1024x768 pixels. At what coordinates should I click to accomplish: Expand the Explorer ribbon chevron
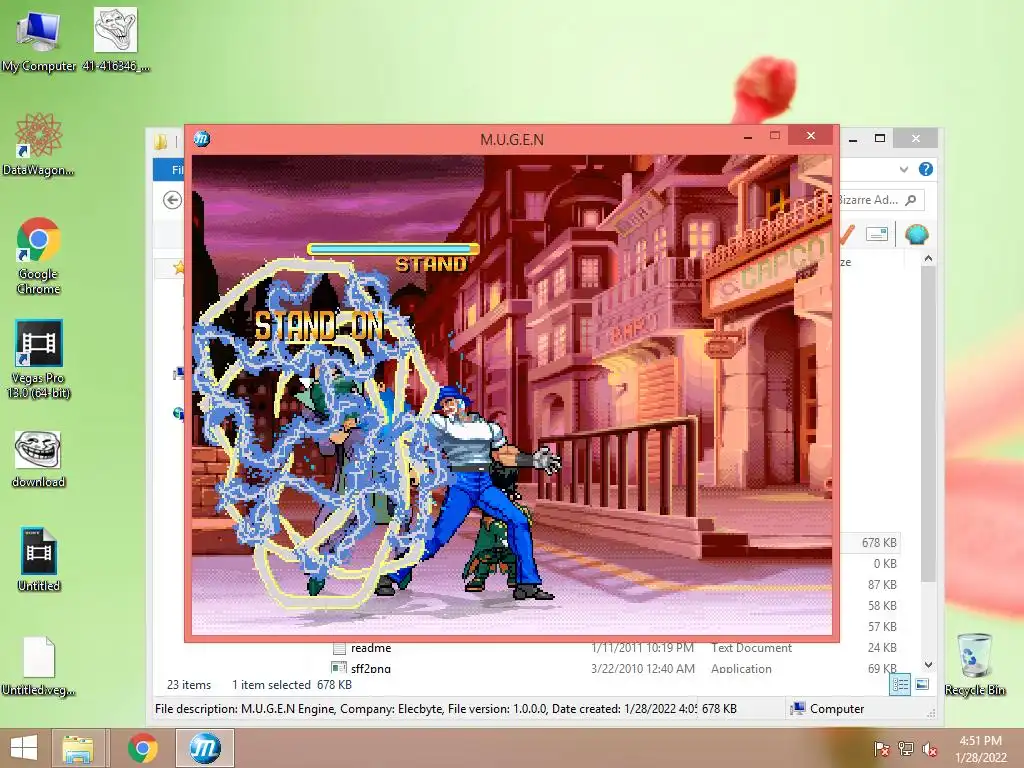(x=904, y=169)
